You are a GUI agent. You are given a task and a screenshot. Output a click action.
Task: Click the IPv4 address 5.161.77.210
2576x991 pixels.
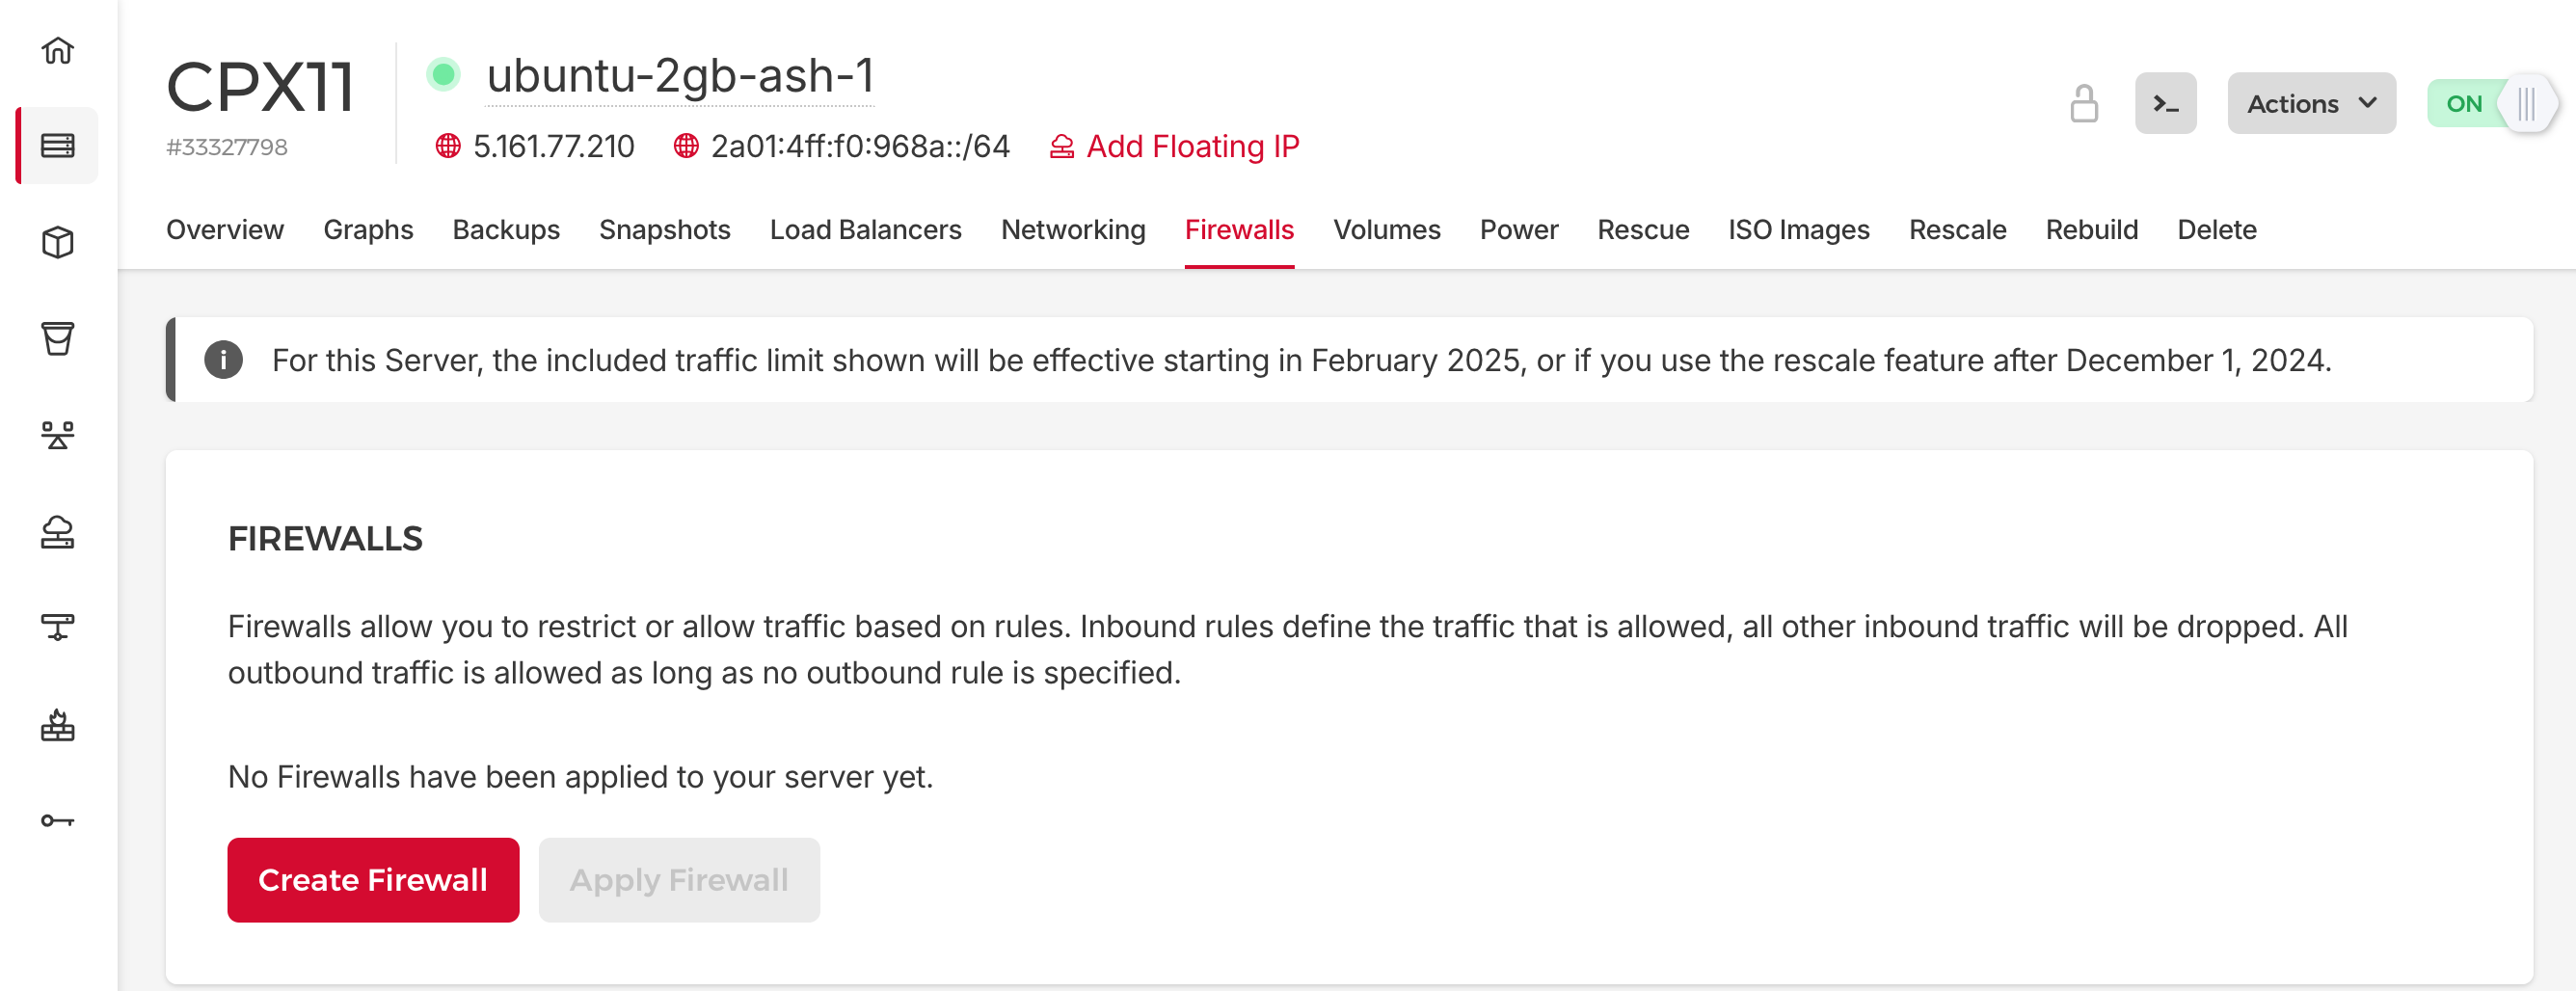coord(553,146)
